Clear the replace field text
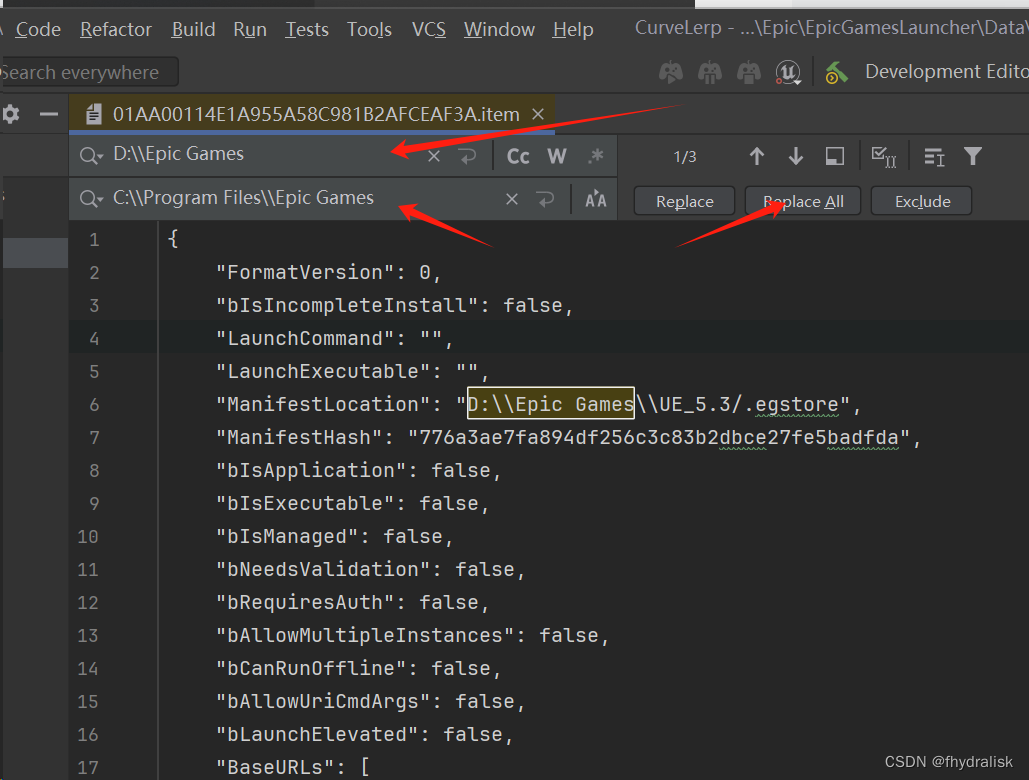Image resolution: width=1029 pixels, height=780 pixels. [512, 199]
